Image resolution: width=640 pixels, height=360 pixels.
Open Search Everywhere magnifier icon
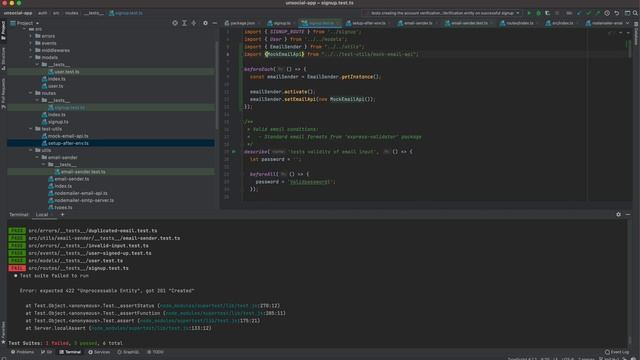click(635, 13)
